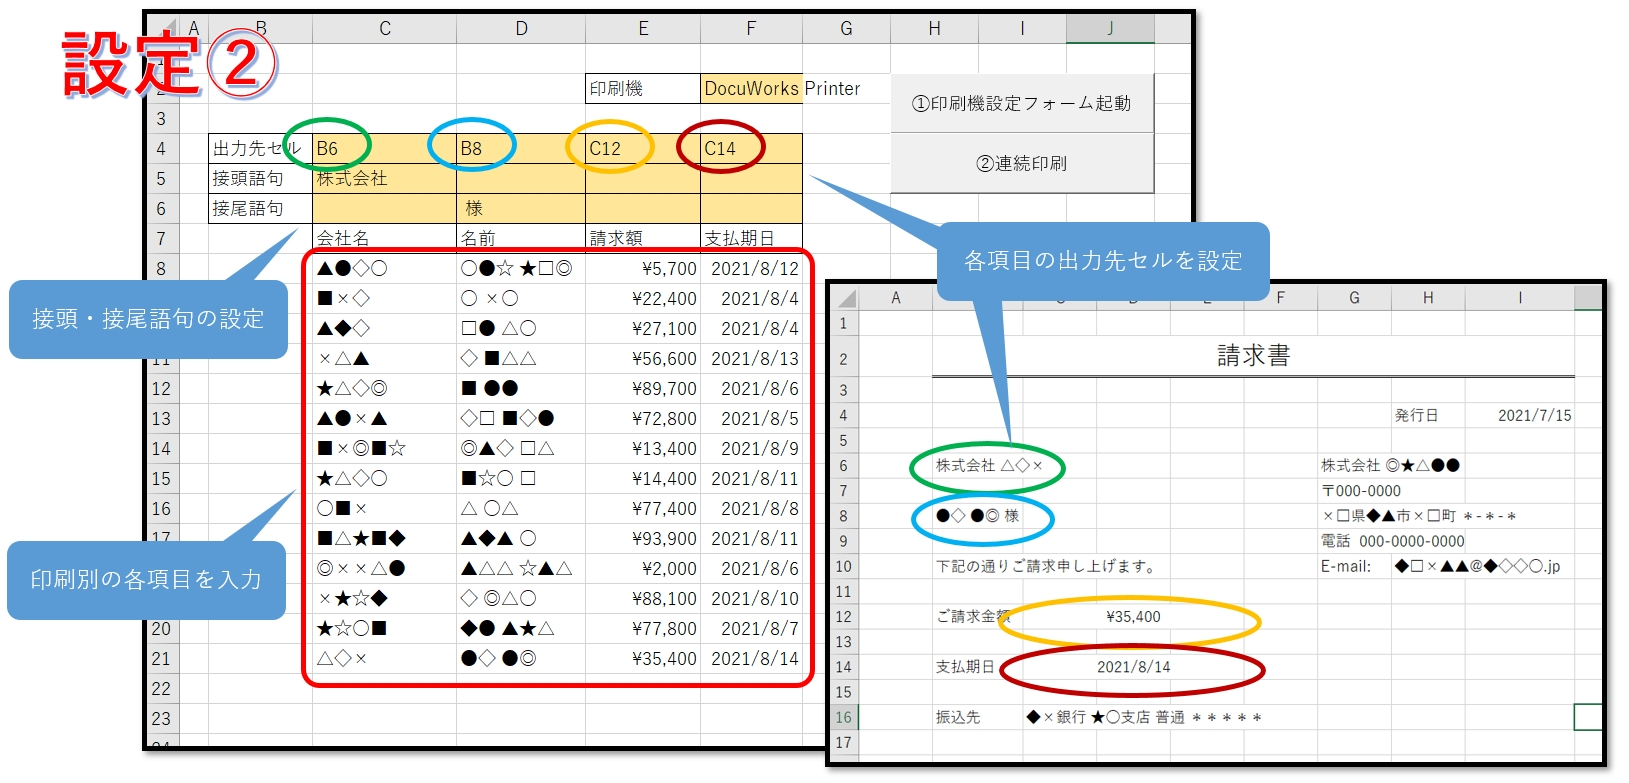Screen dimensions: 1629x783
Task: Select the output cell B8
Action: coord(521,148)
